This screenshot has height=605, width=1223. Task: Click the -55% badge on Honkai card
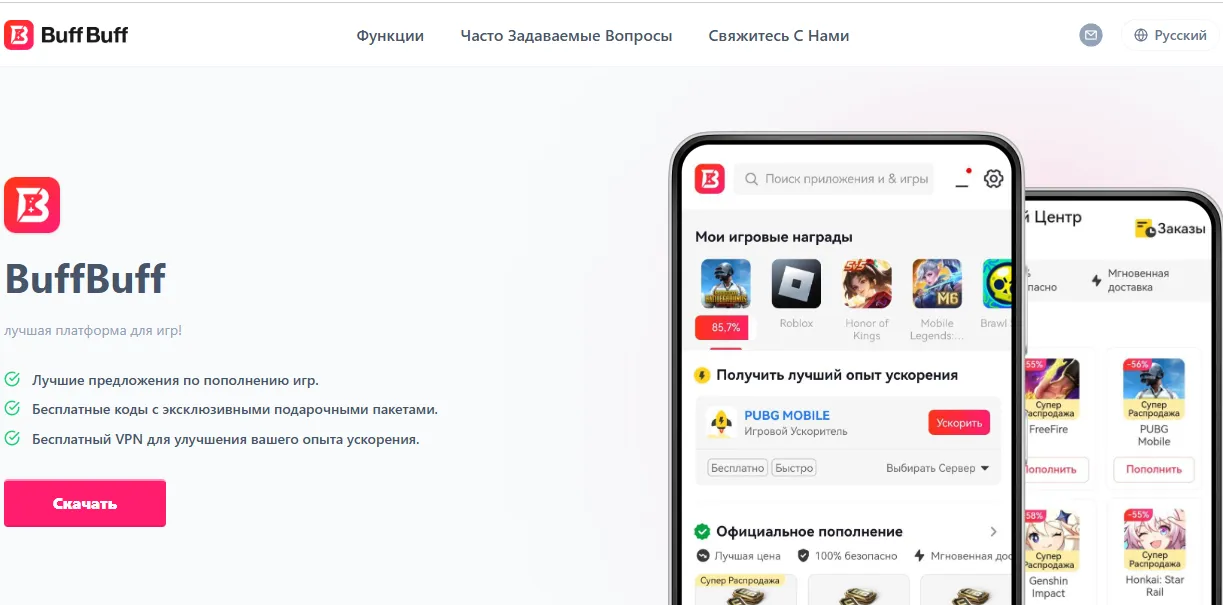click(1138, 514)
